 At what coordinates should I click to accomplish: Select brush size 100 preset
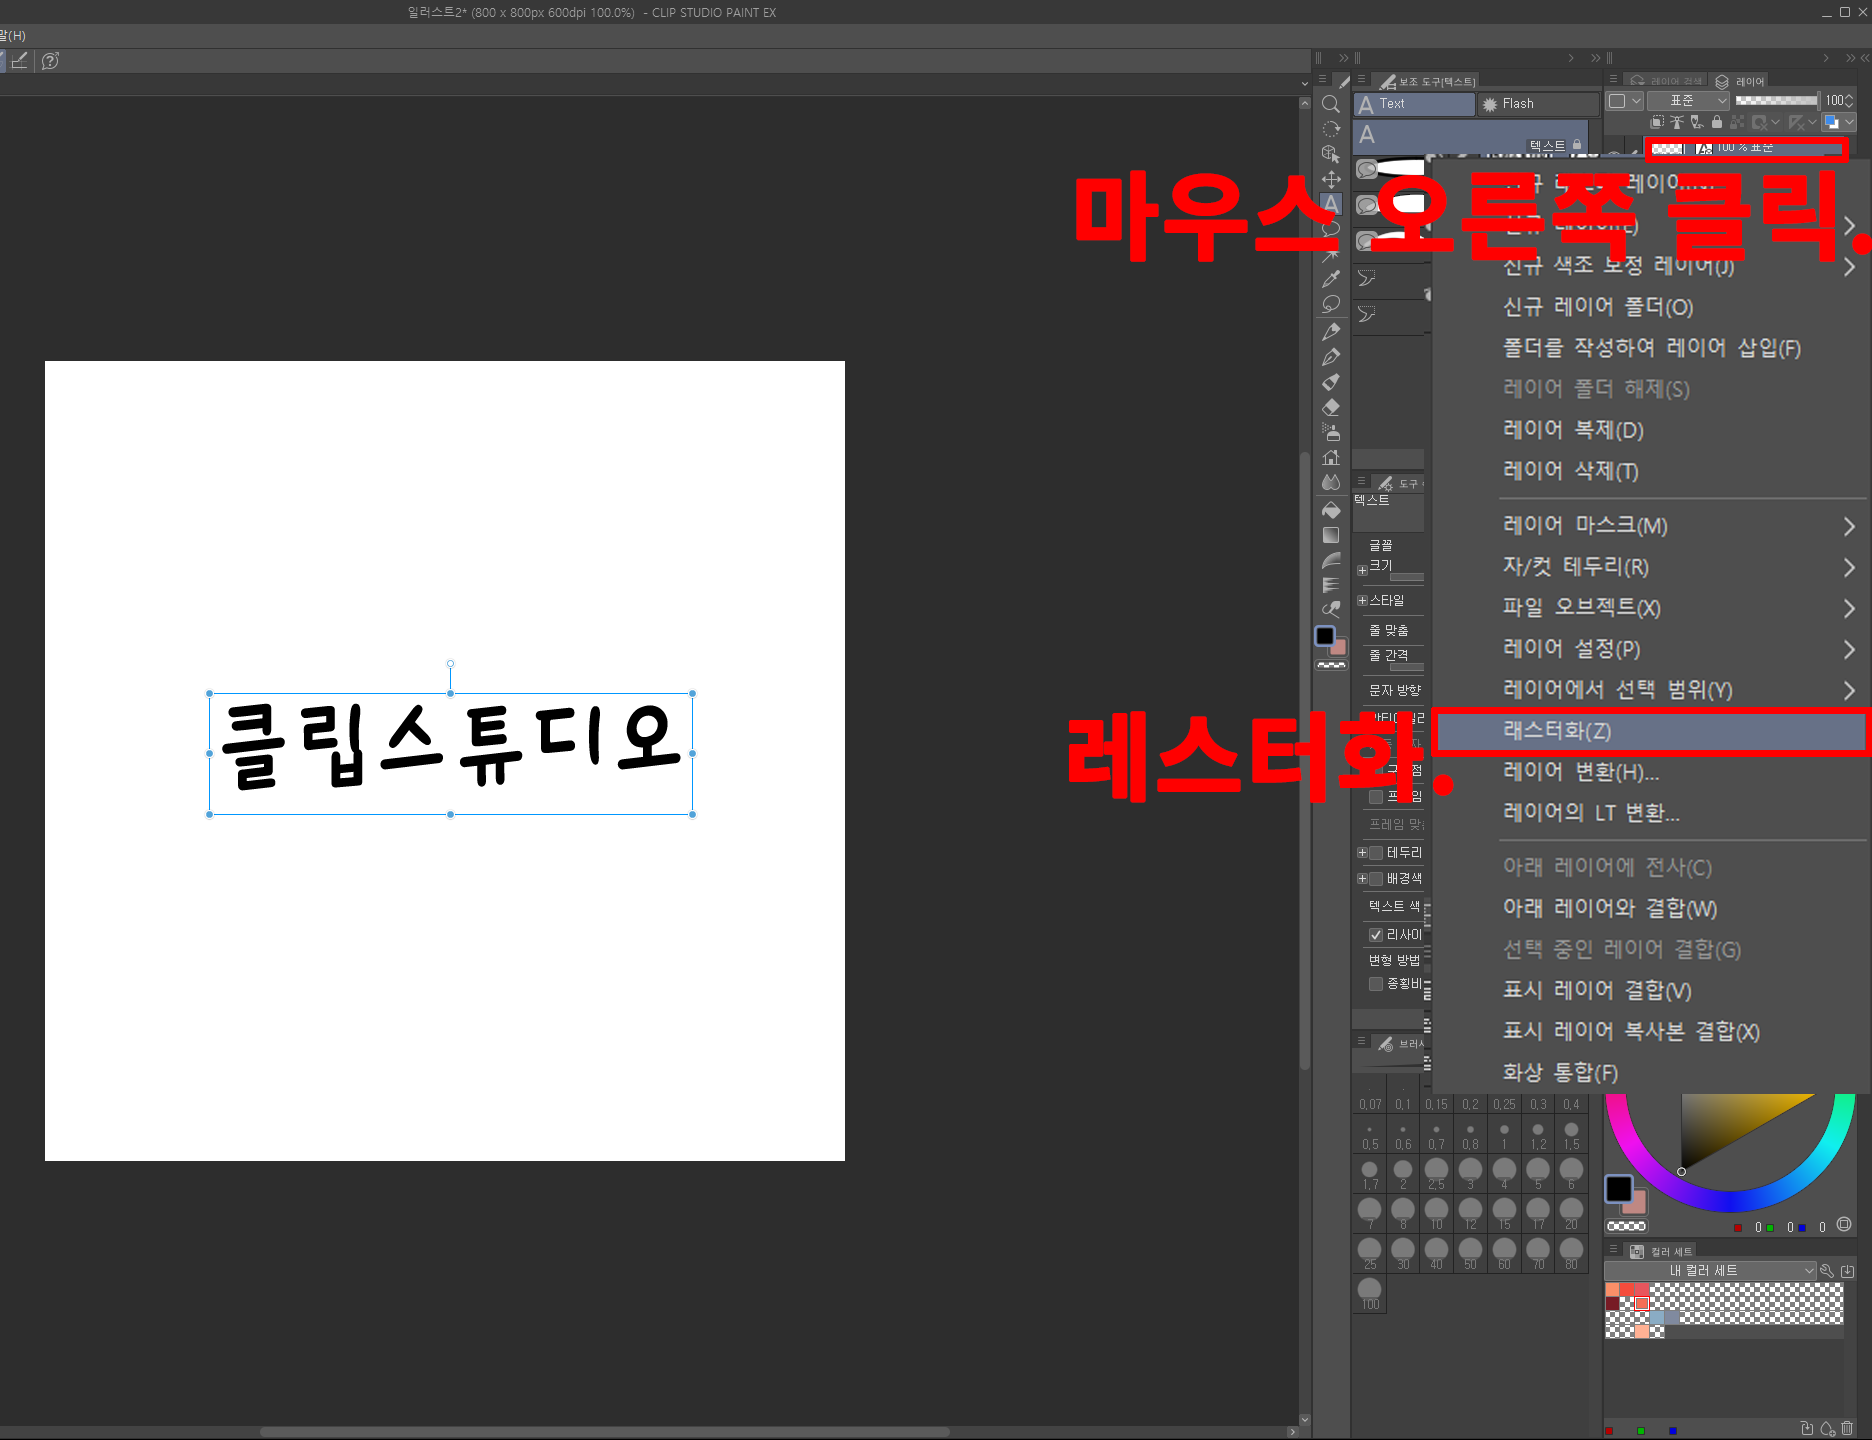tap(1370, 1293)
